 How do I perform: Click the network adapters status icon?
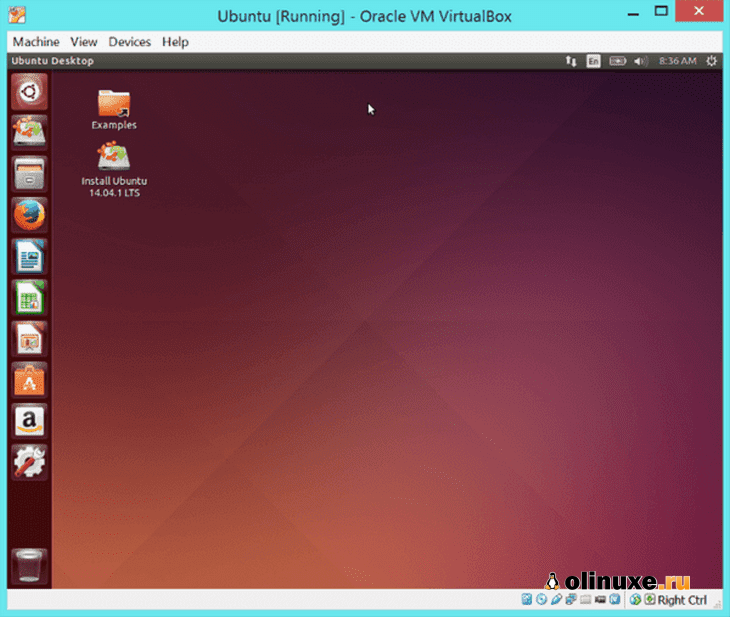[571, 599]
